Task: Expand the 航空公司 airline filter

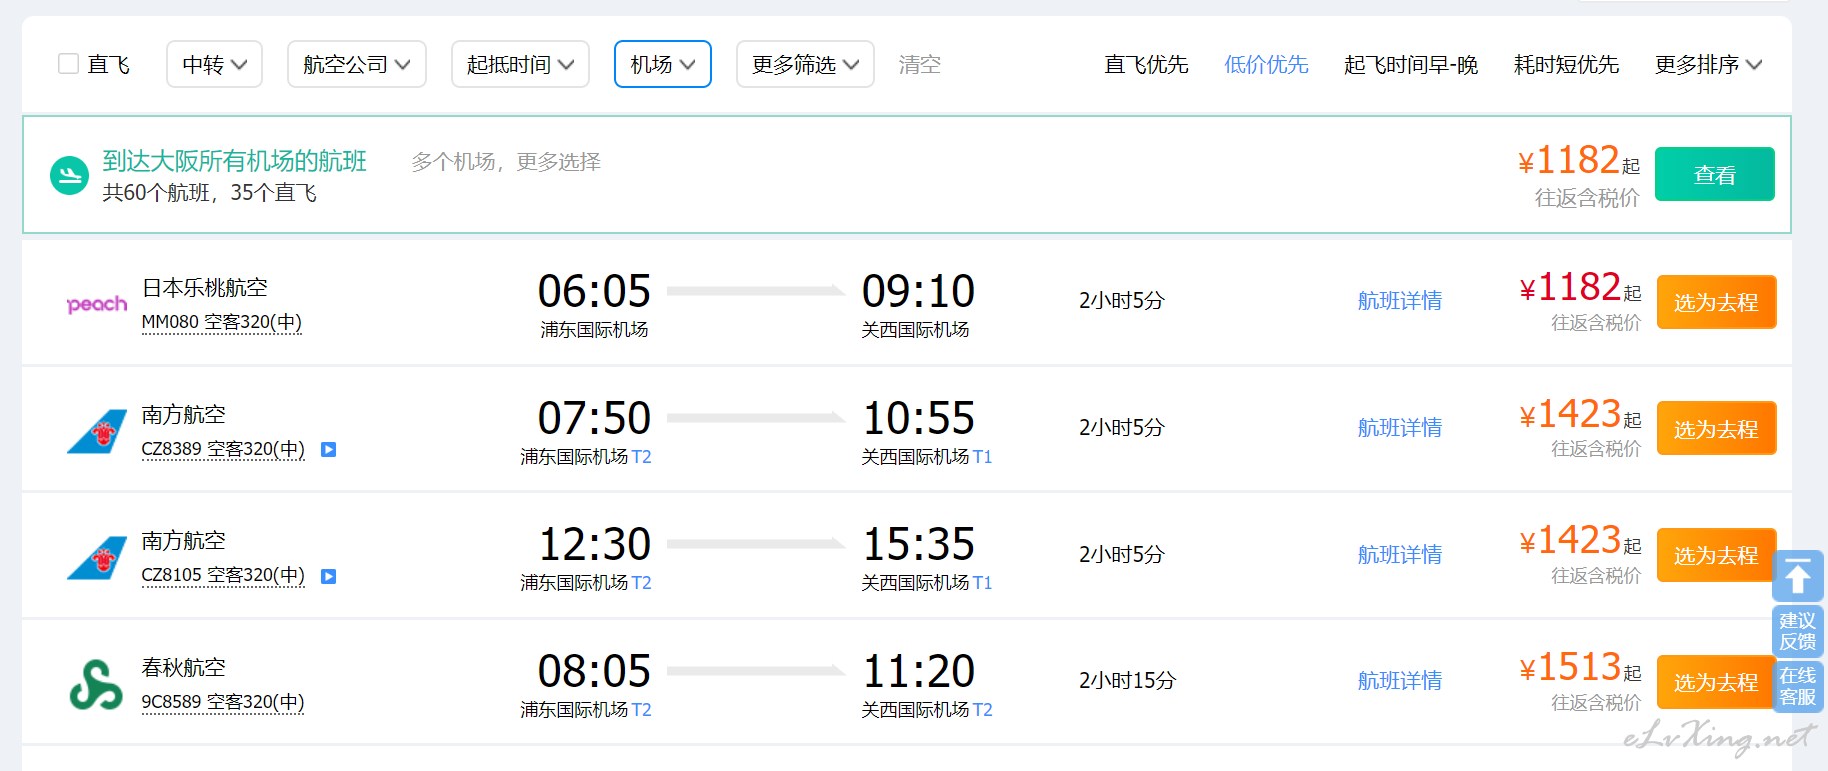Action: pyautogui.click(x=357, y=64)
